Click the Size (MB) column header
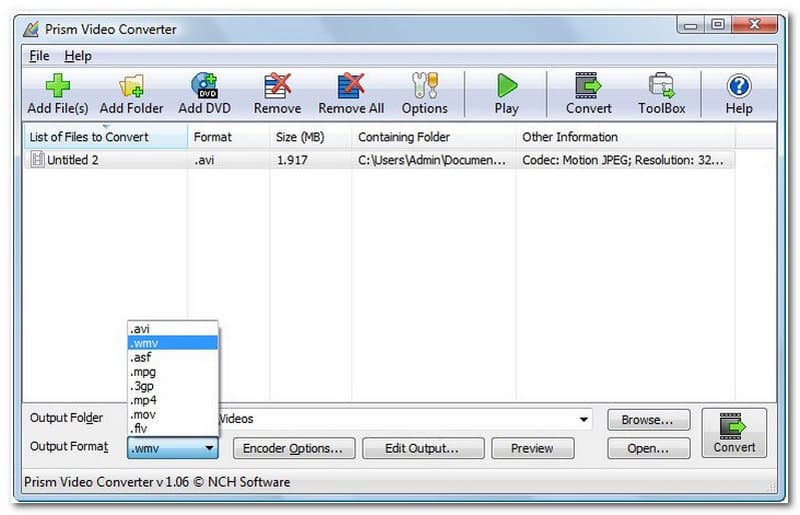Viewport: 800px width, 515px height. point(310,137)
